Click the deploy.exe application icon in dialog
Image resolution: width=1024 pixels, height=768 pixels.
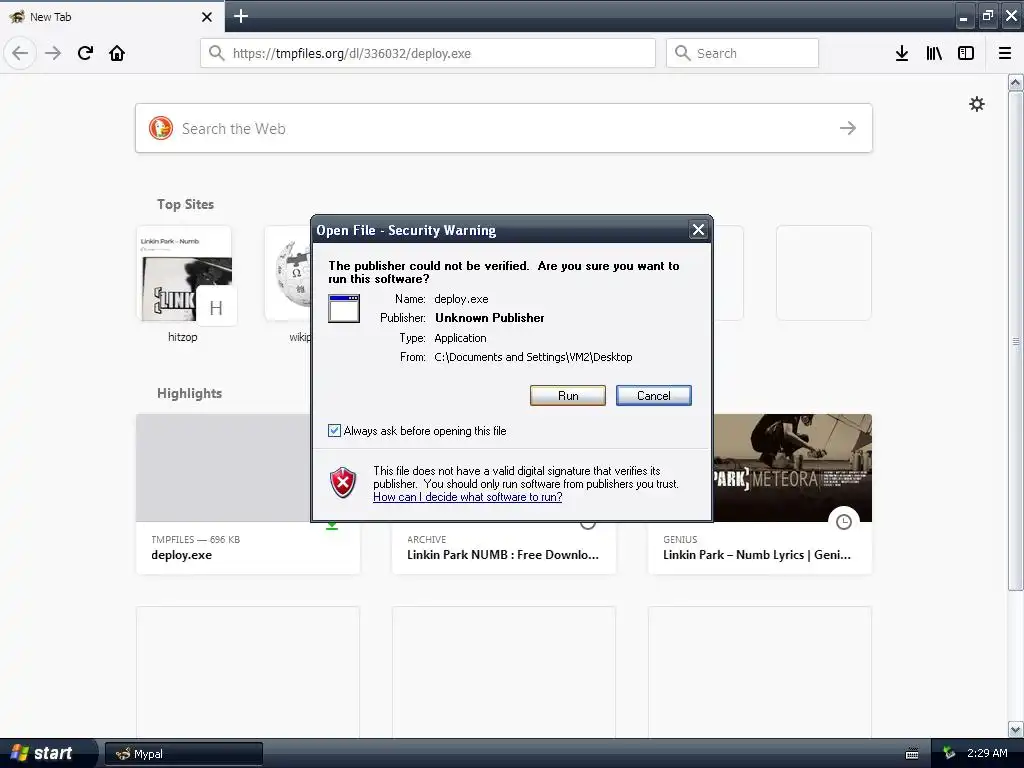point(344,308)
